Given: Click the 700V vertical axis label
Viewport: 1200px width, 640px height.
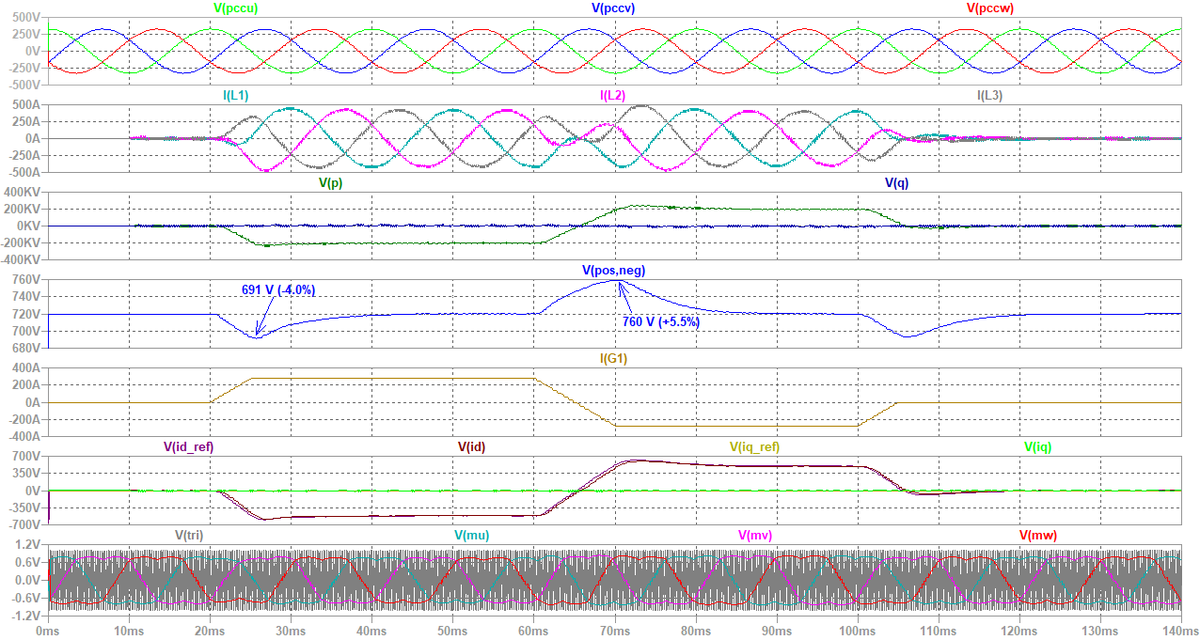Looking at the screenshot, I should [x=27, y=456].
